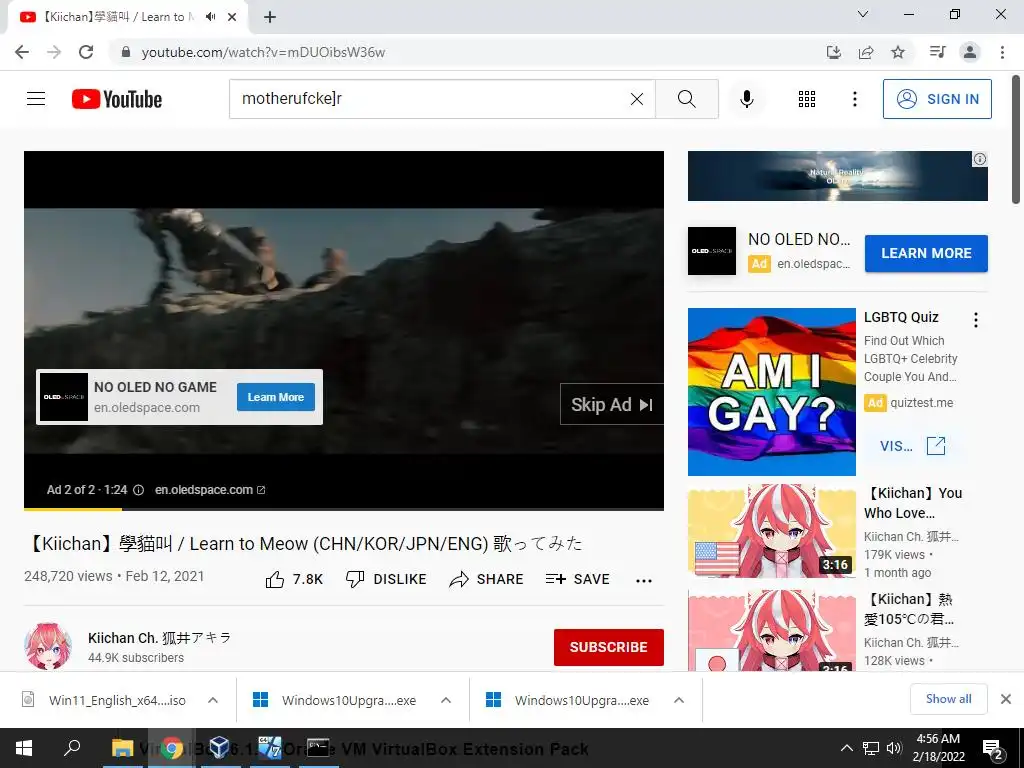Show hidden tray icons chevron
Viewport: 1024px width, 768px height.
[x=846, y=748]
